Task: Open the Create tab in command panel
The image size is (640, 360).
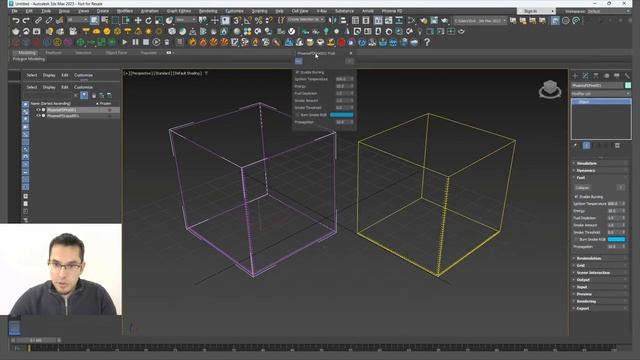Action: (575, 76)
